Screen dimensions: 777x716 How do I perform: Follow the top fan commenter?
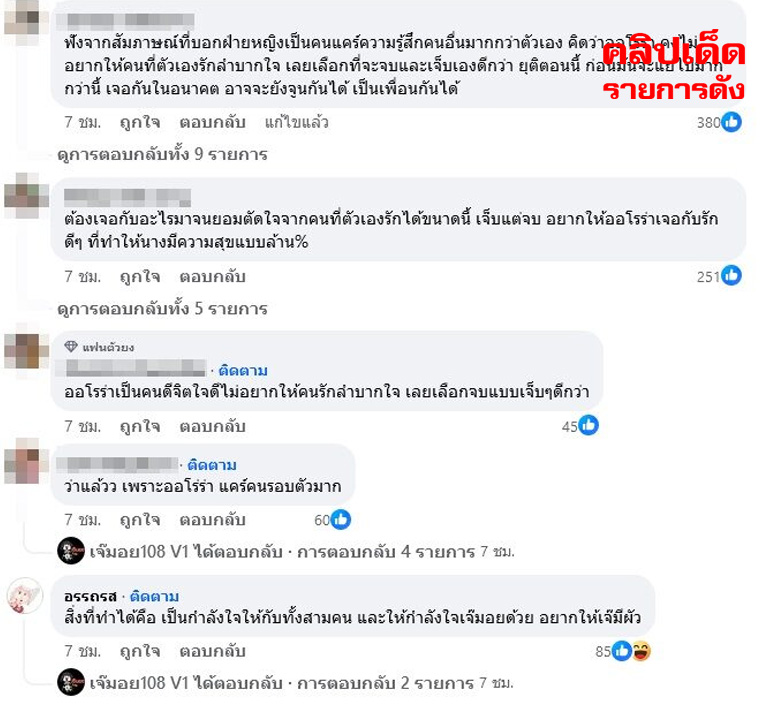(x=243, y=370)
